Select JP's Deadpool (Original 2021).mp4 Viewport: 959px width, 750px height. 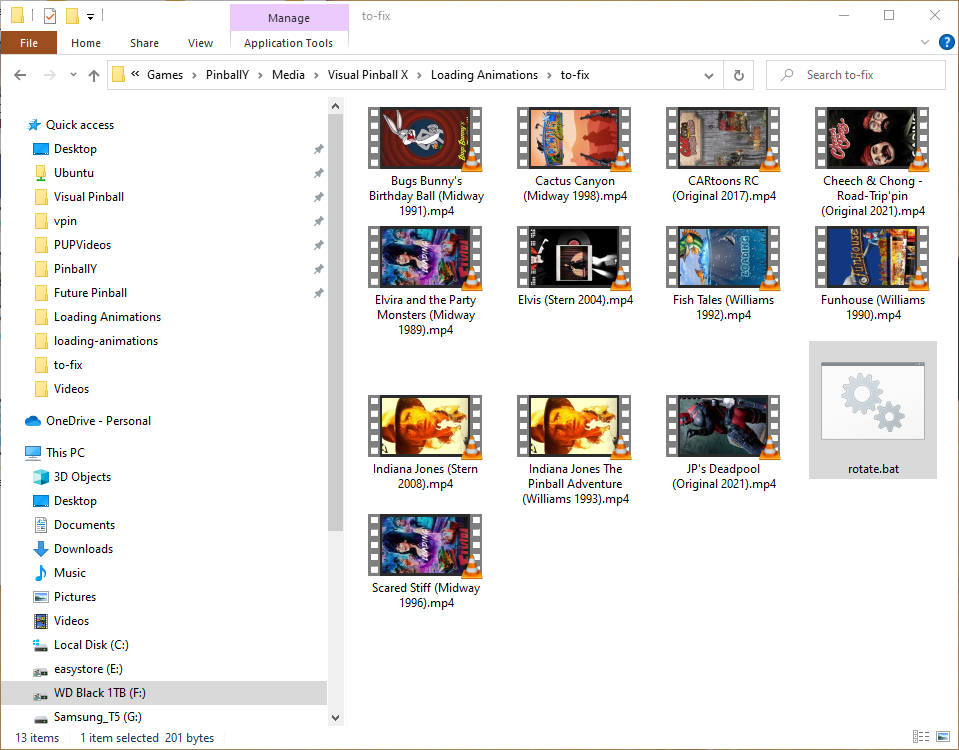(724, 443)
